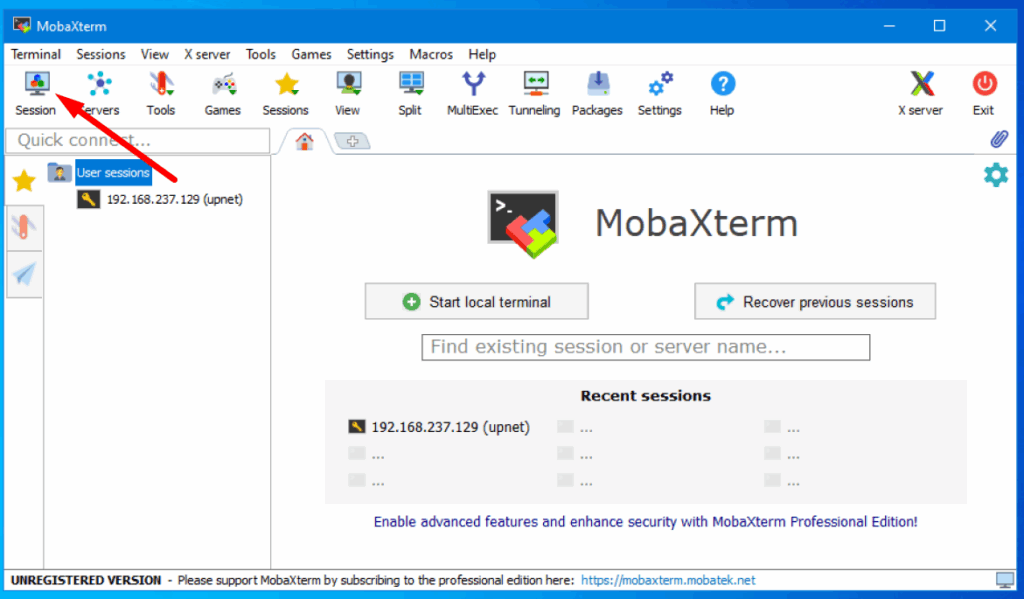The width and height of the screenshot is (1024, 599).
Task: Click the monitor icon in status bar
Action: (x=1004, y=580)
